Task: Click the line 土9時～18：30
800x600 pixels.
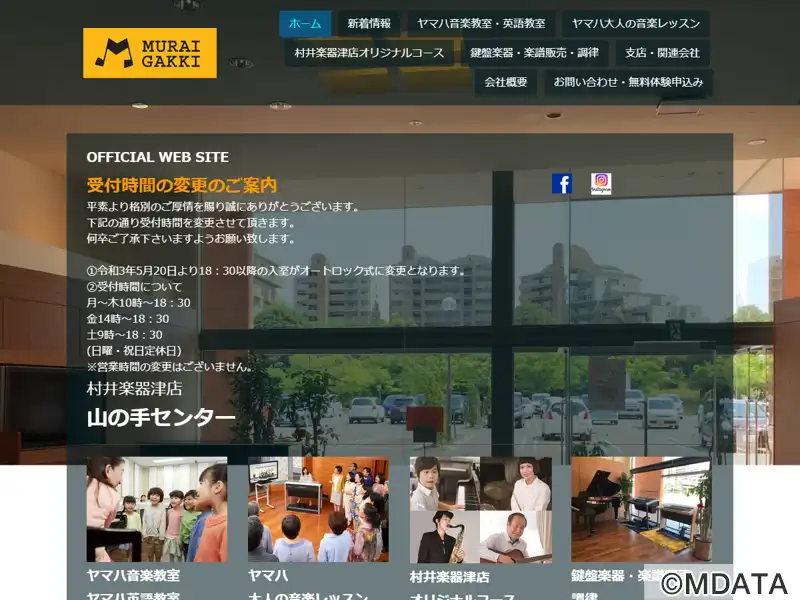Action: [124, 335]
